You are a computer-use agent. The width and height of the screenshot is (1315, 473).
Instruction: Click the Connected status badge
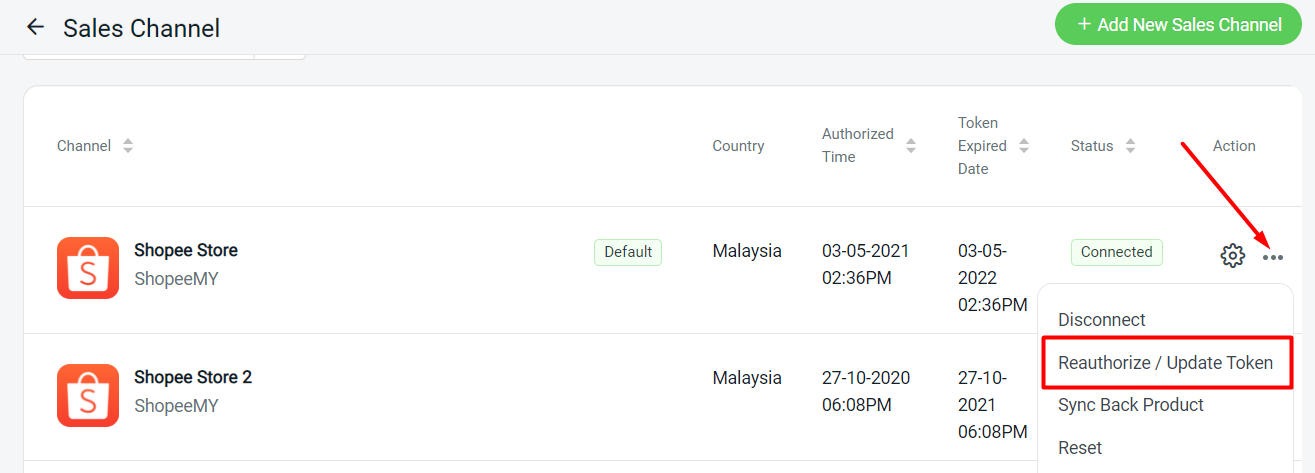1116,252
